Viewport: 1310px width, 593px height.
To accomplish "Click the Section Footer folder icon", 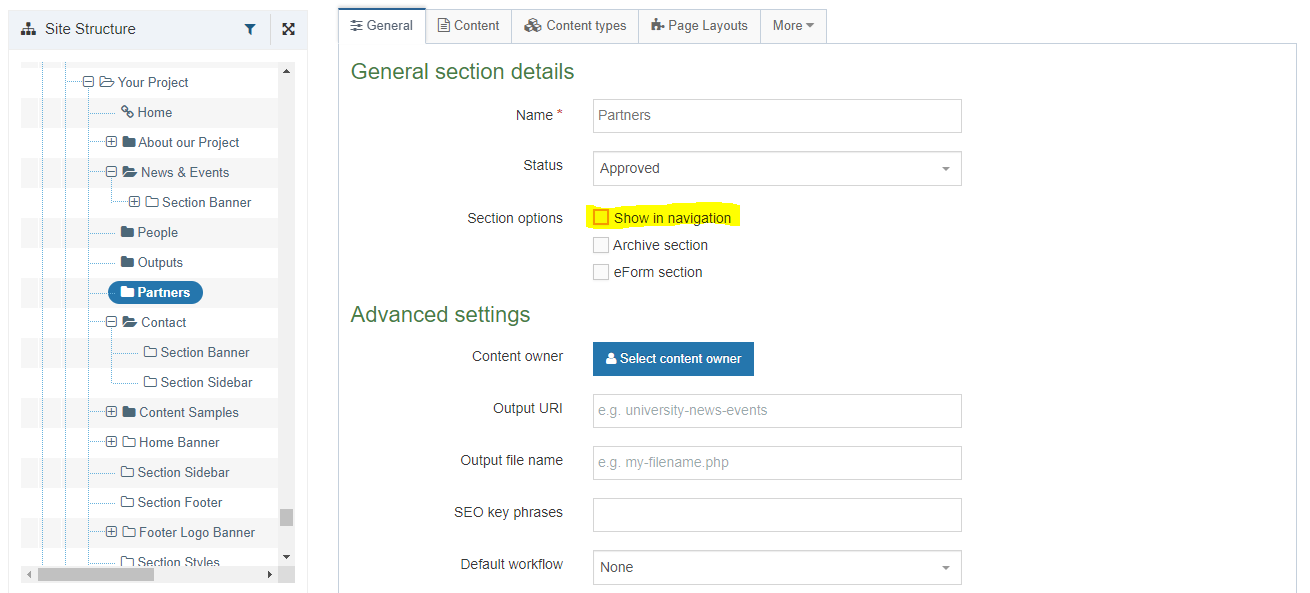I will click(127, 502).
